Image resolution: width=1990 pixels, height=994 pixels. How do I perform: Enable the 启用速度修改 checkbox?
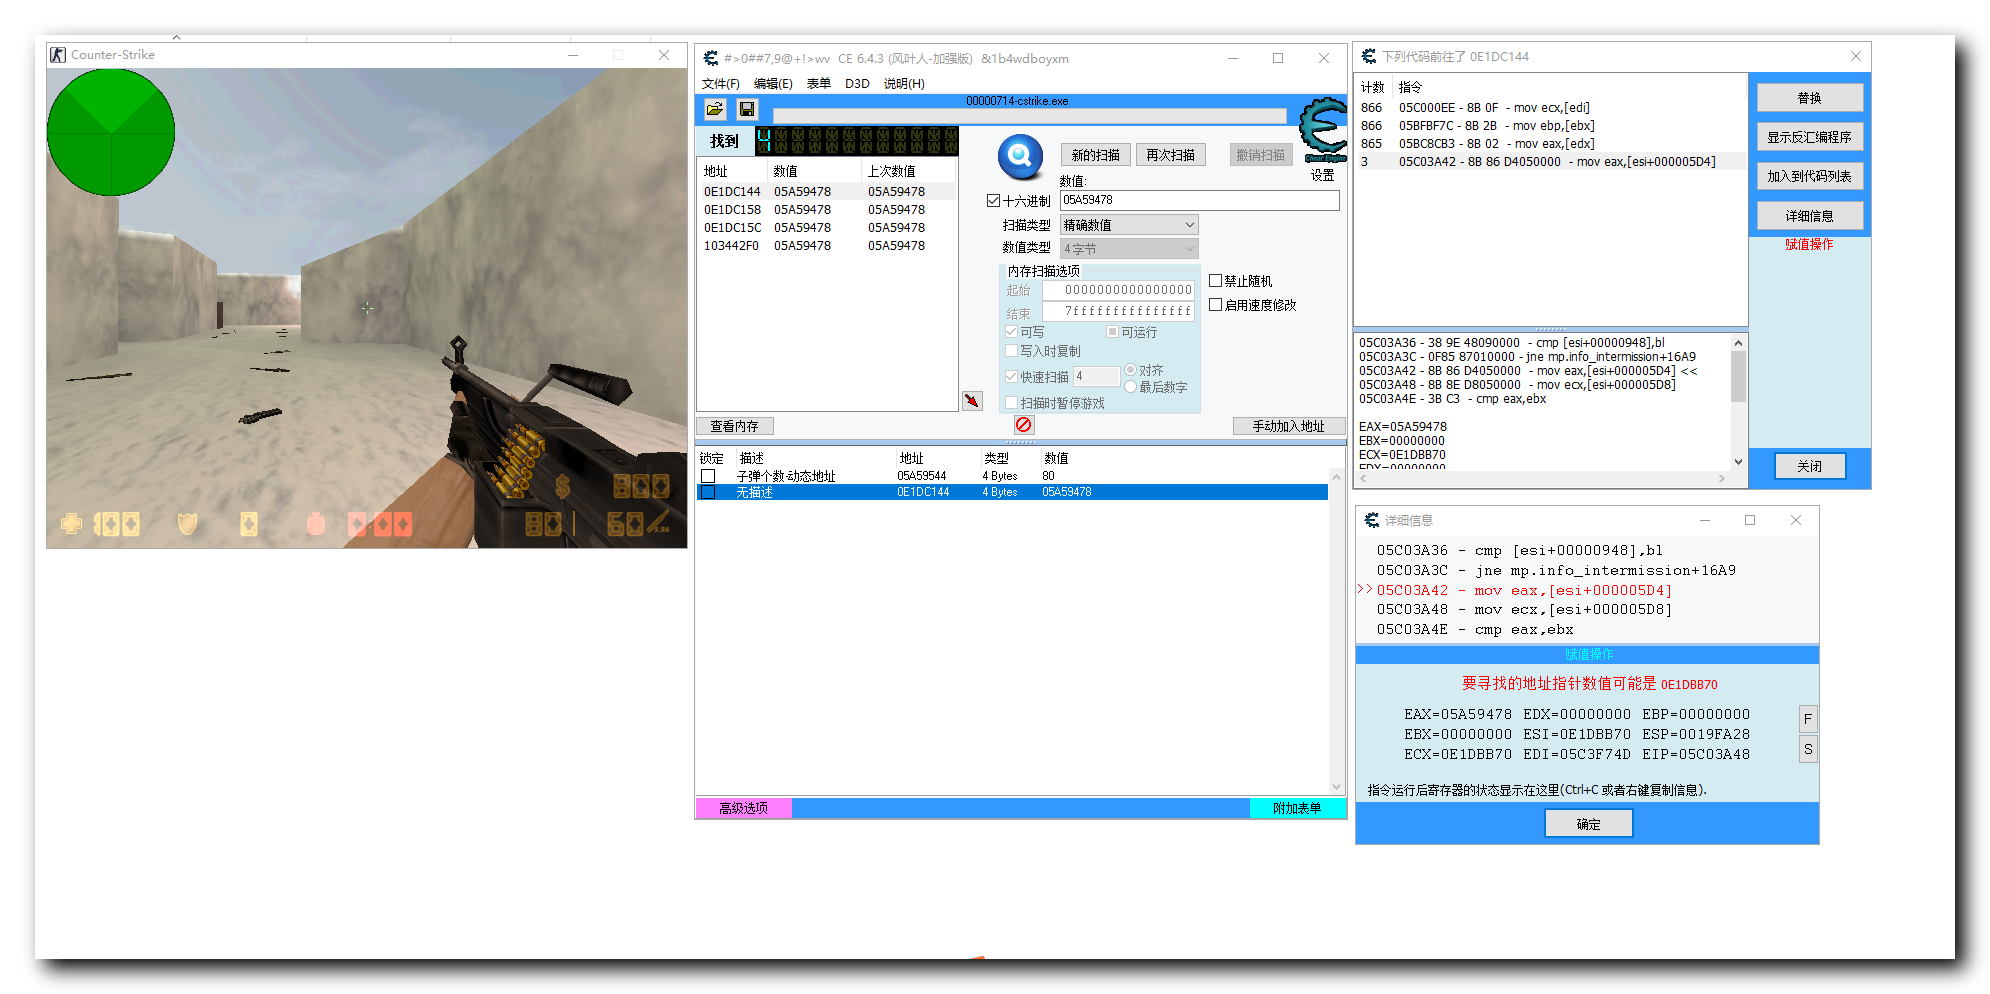point(1216,305)
